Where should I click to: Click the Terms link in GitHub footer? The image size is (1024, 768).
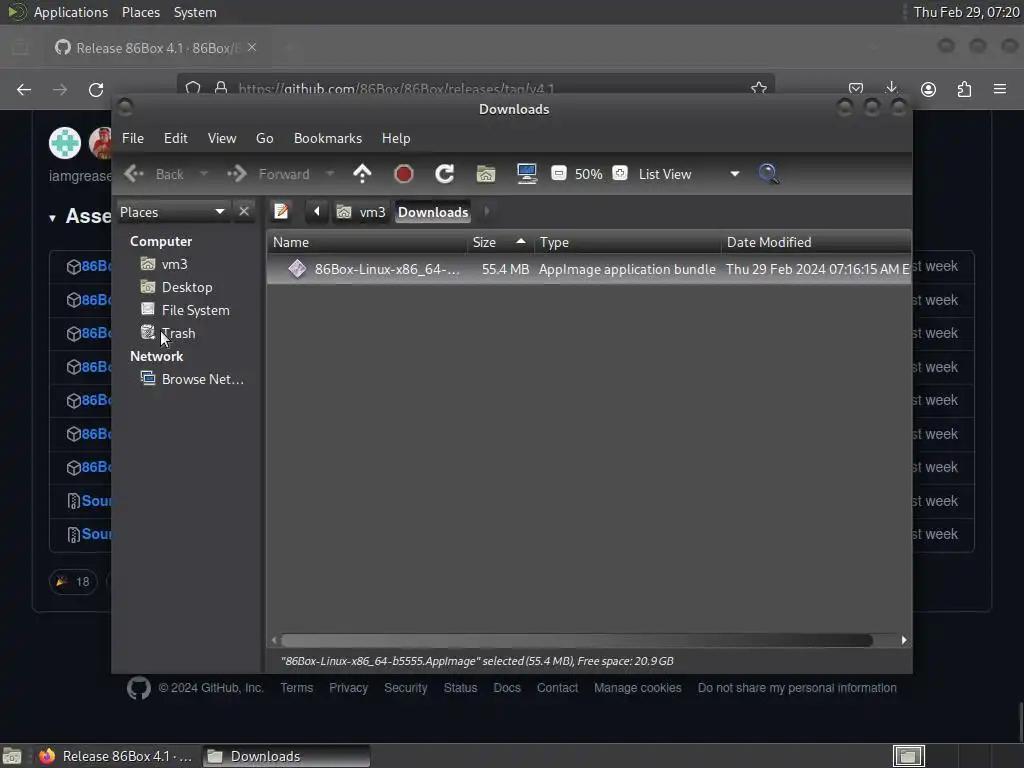[x=296, y=688]
